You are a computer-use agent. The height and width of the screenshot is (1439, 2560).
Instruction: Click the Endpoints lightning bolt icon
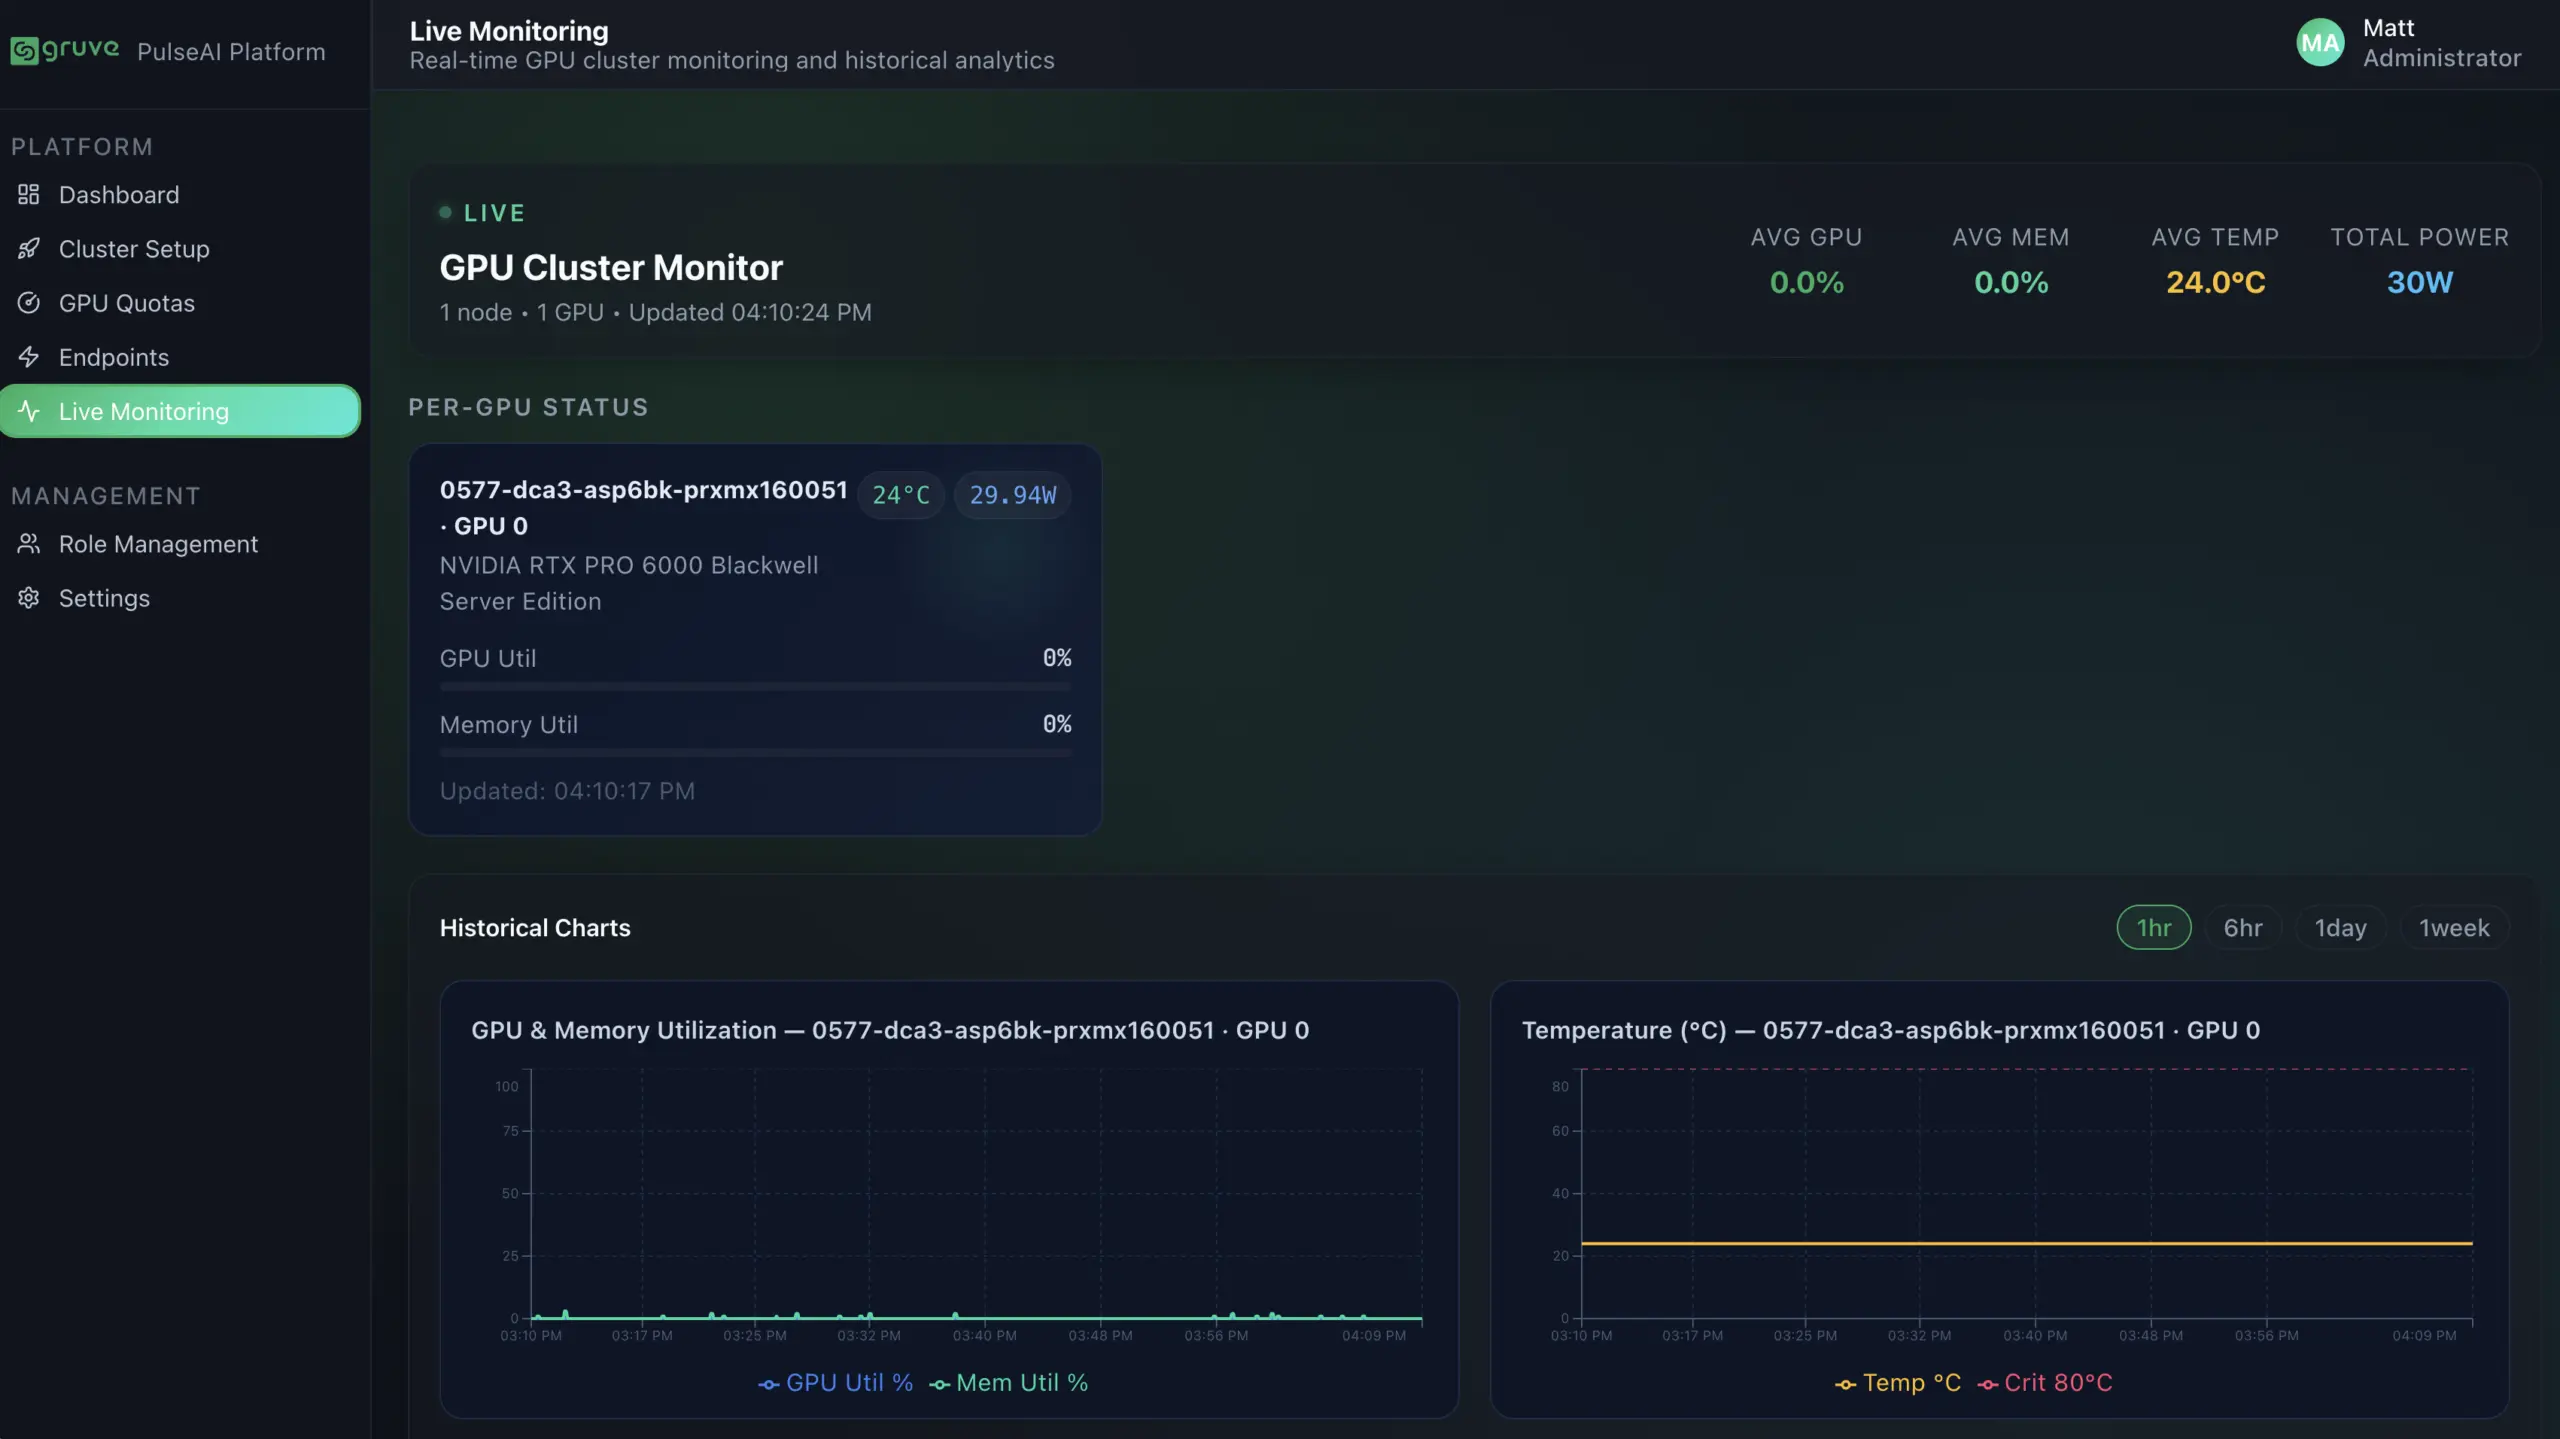coord(28,356)
